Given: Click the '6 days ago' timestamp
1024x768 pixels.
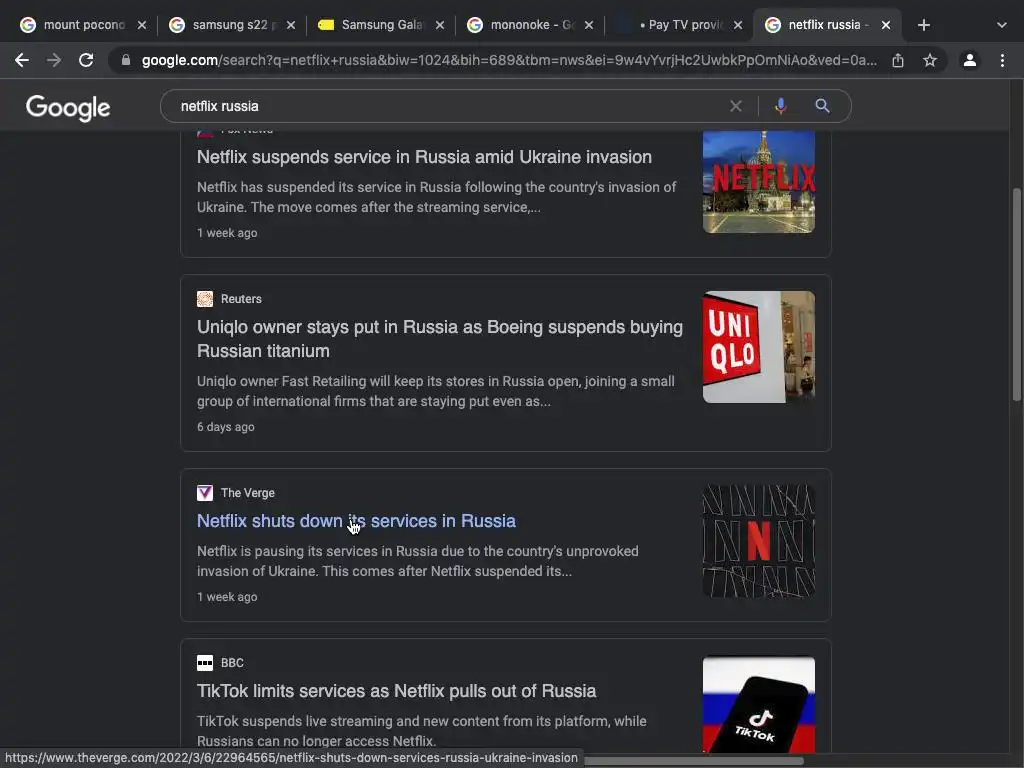Looking at the screenshot, I should [226, 426].
